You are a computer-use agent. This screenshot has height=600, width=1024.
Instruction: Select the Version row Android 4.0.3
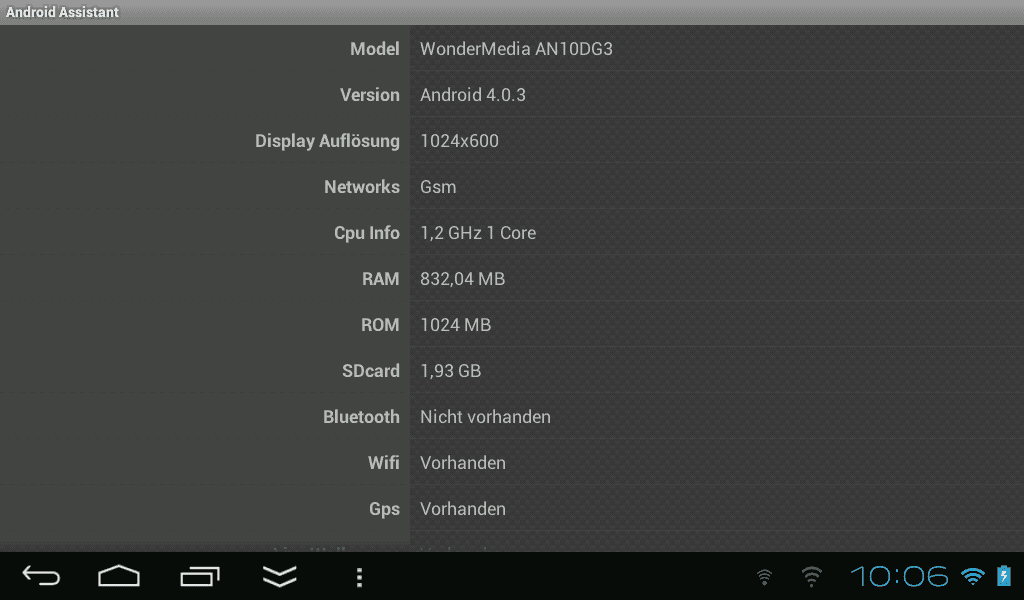(x=512, y=95)
